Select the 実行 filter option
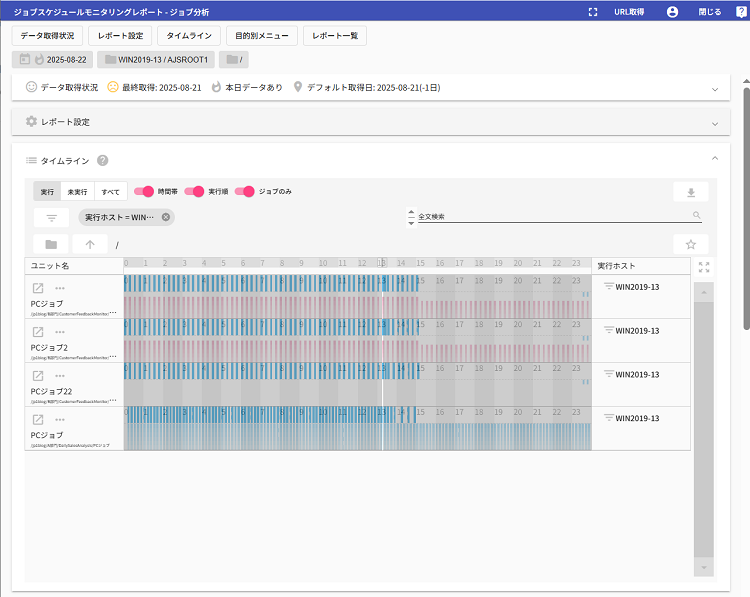750x597 pixels. tap(47, 191)
